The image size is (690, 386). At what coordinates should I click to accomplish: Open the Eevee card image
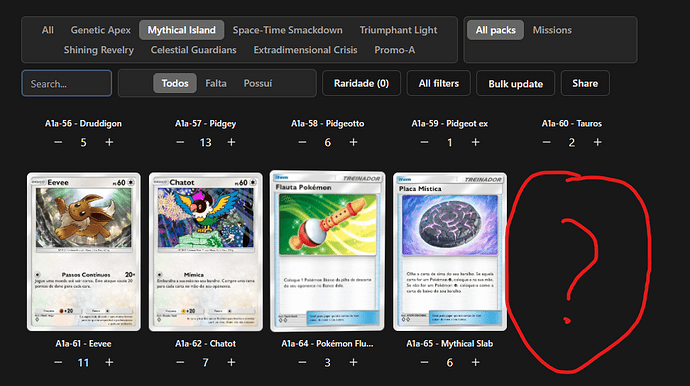point(84,251)
